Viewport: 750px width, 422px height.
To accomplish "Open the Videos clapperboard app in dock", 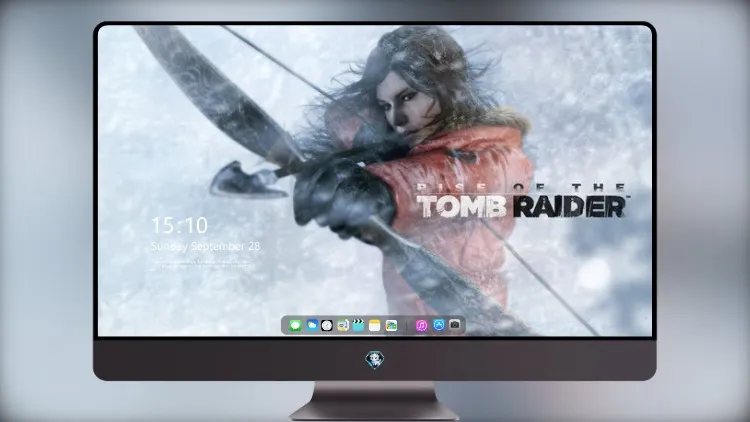I will 358,325.
